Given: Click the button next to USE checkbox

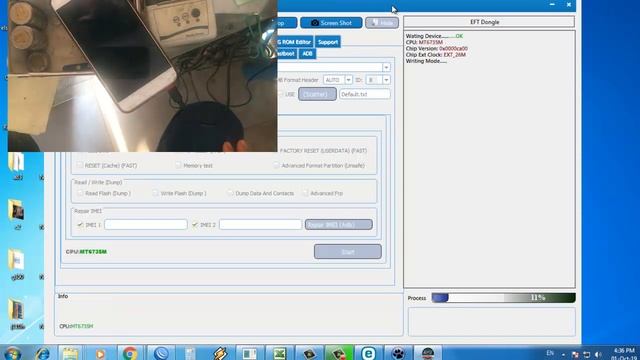Looking at the screenshot, I should (317, 94).
